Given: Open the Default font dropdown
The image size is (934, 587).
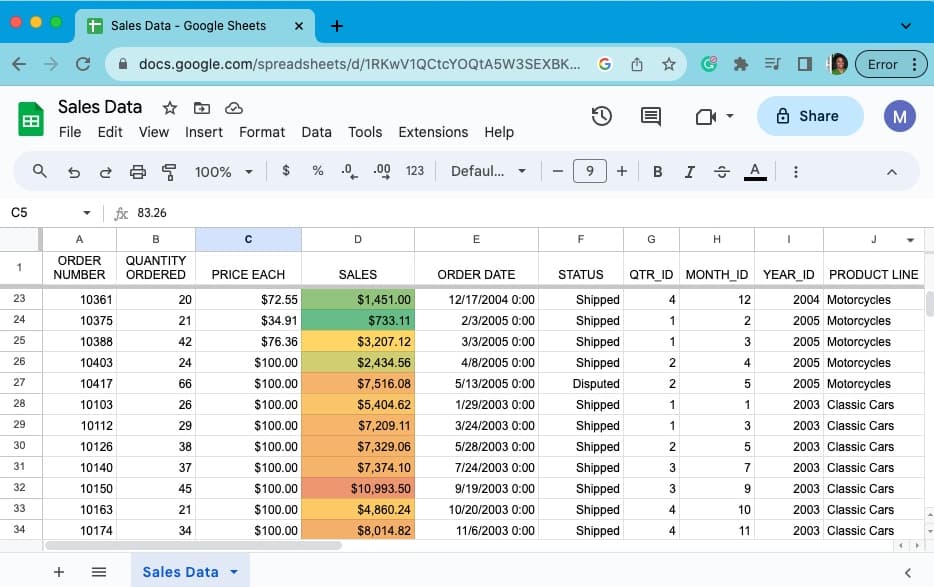Looking at the screenshot, I should (x=488, y=172).
